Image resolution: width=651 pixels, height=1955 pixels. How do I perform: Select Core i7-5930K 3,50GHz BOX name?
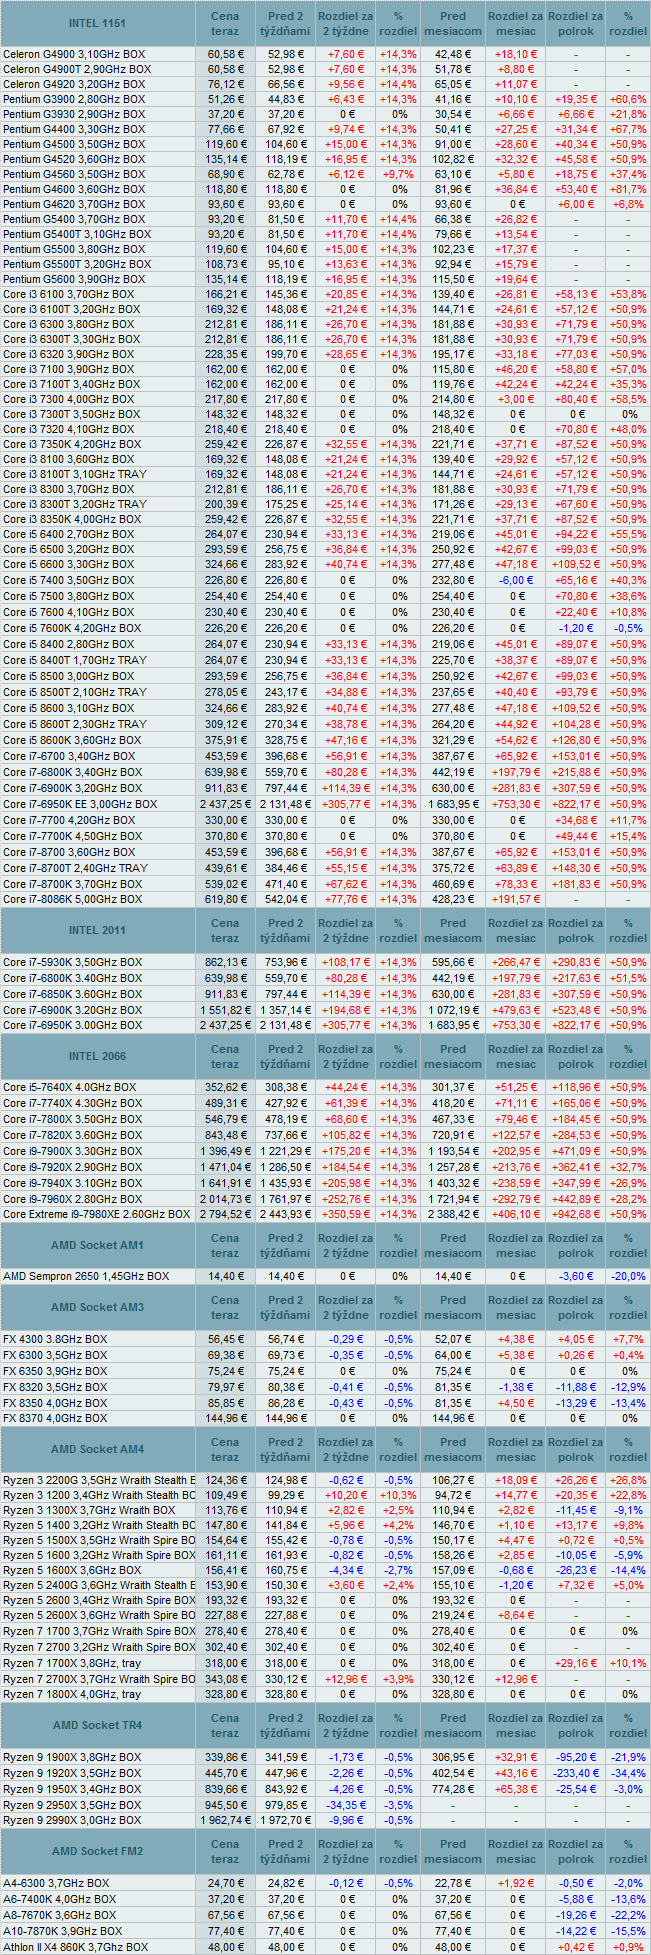(72, 962)
